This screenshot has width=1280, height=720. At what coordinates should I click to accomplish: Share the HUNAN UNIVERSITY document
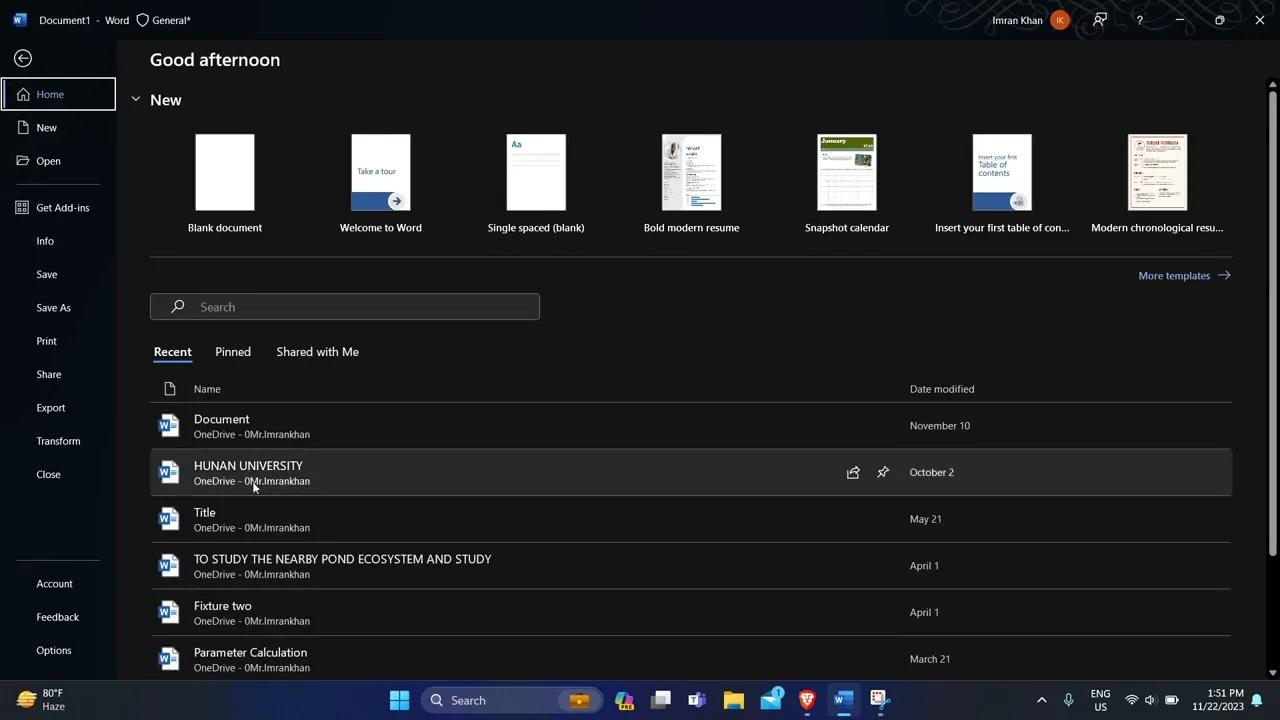[x=852, y=472]
